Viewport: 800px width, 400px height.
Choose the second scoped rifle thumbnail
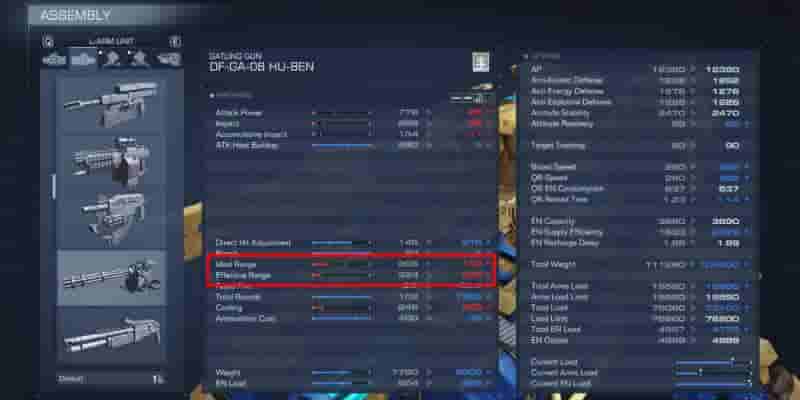click(x=111, y=162)
